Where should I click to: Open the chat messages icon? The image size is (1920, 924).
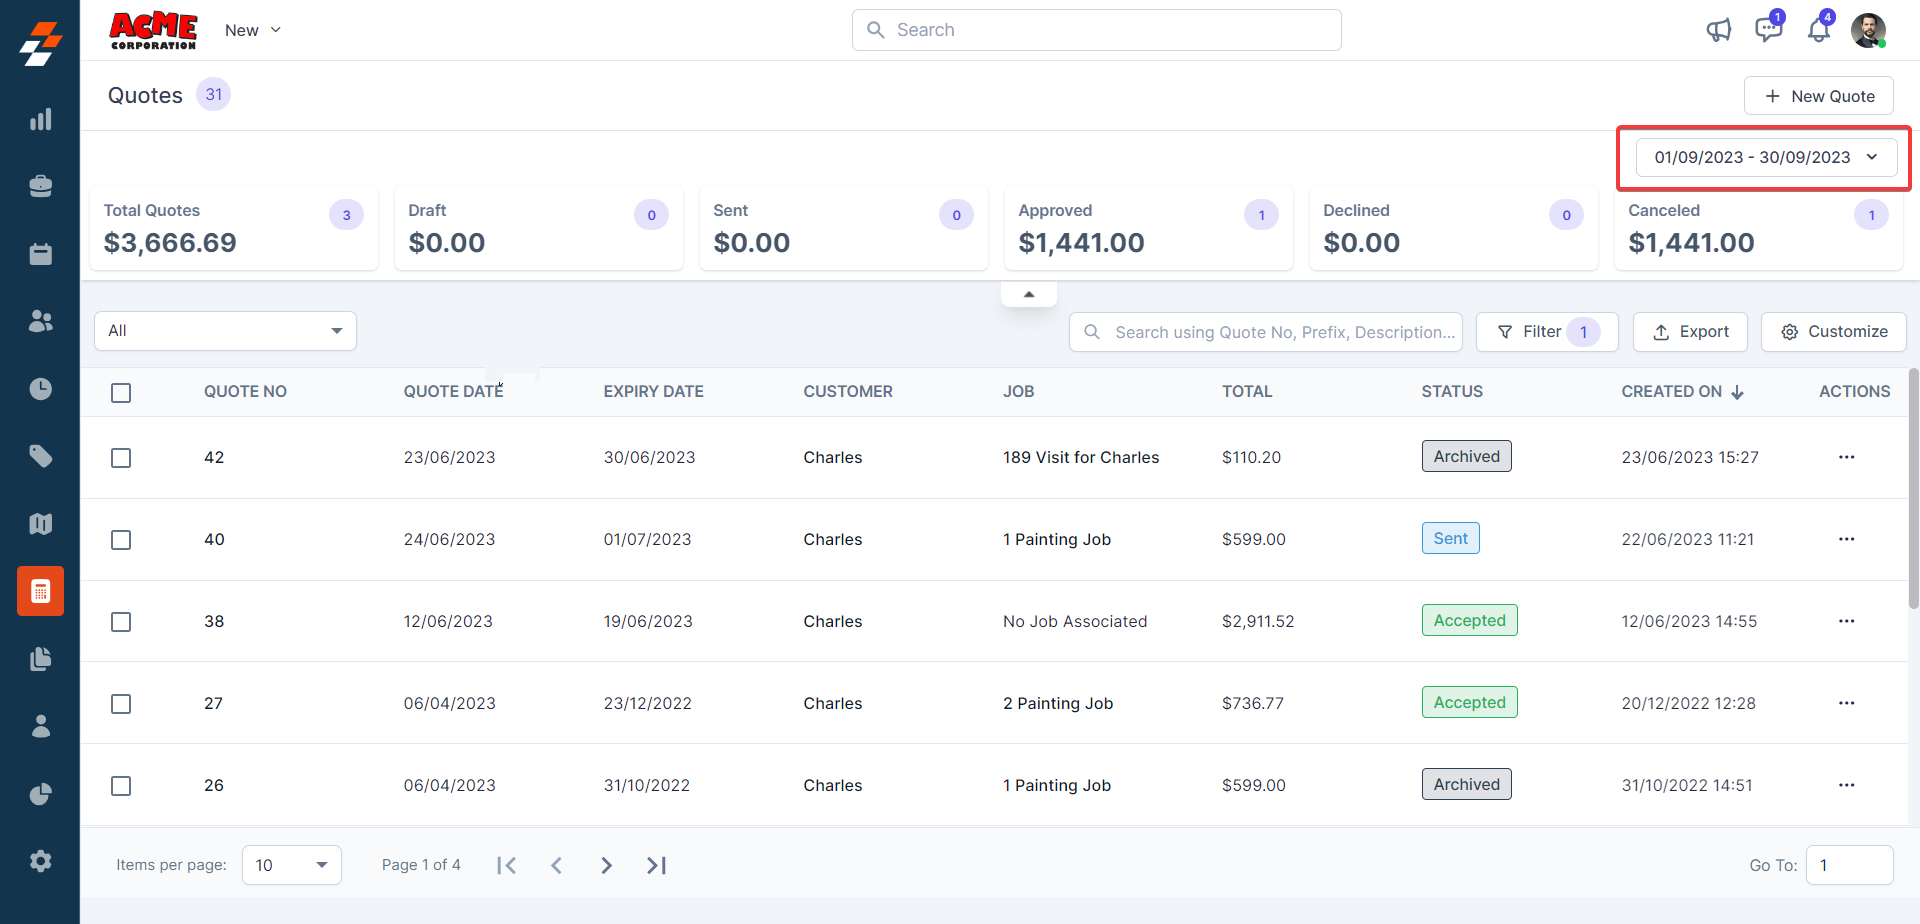point(1768,30)
